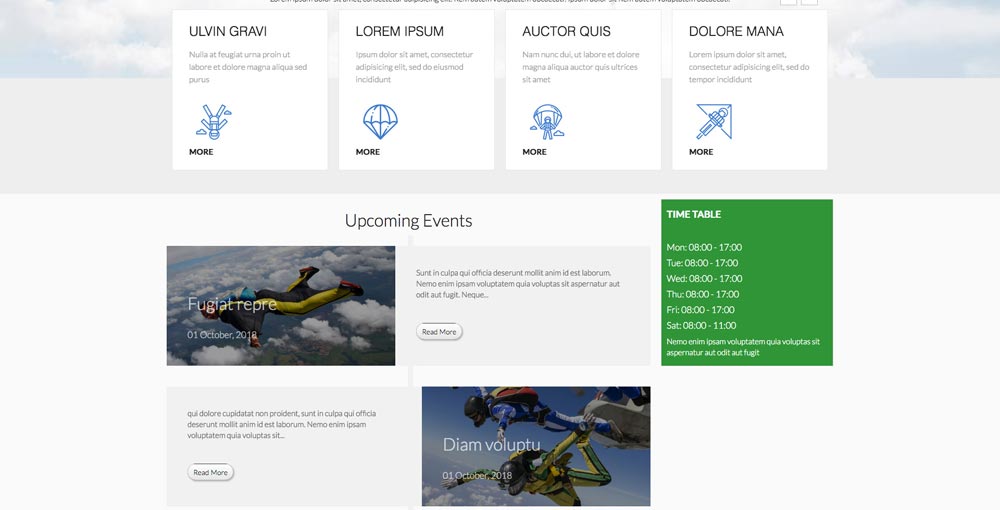The height and width of the screenshot is (510, 1000).
Task: Click the parachute icon in Lorem Ipsum card
Action: (380, 122)
